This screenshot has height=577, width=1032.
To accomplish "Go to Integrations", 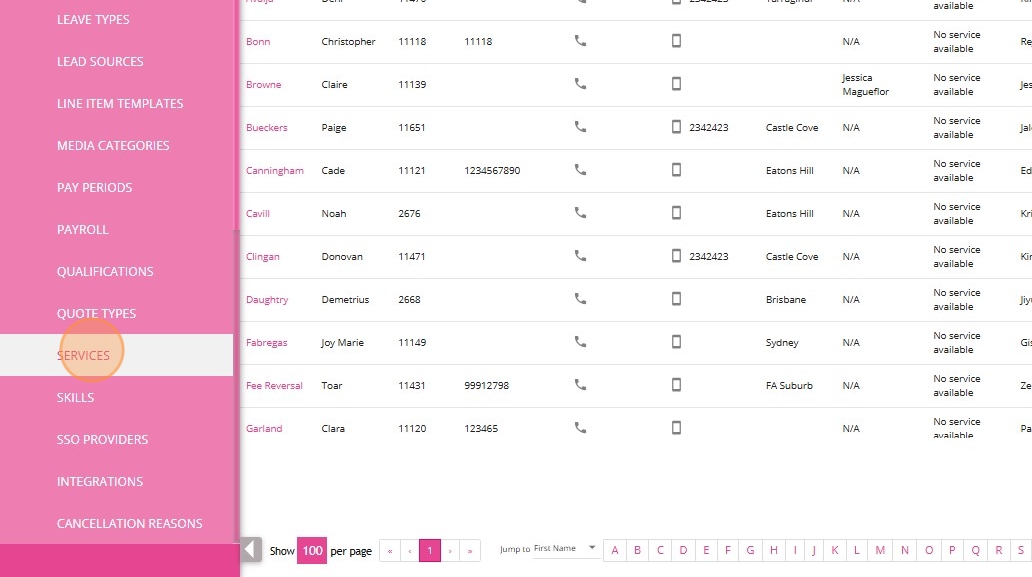I will 99,482.
